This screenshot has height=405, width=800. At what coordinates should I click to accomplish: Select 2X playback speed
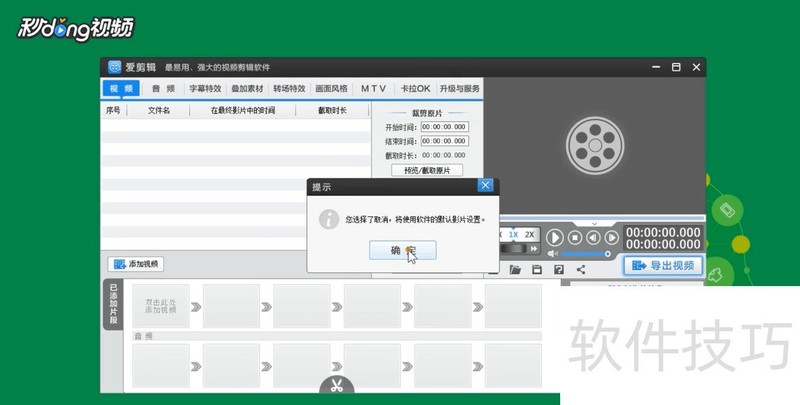(530, 235)
